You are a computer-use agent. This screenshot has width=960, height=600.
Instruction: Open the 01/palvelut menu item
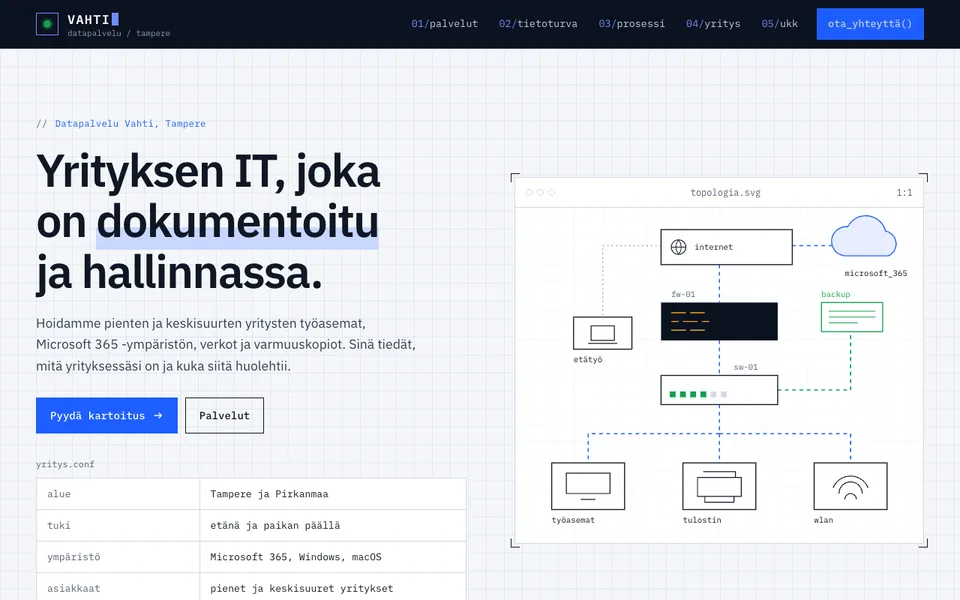point(444,24)
